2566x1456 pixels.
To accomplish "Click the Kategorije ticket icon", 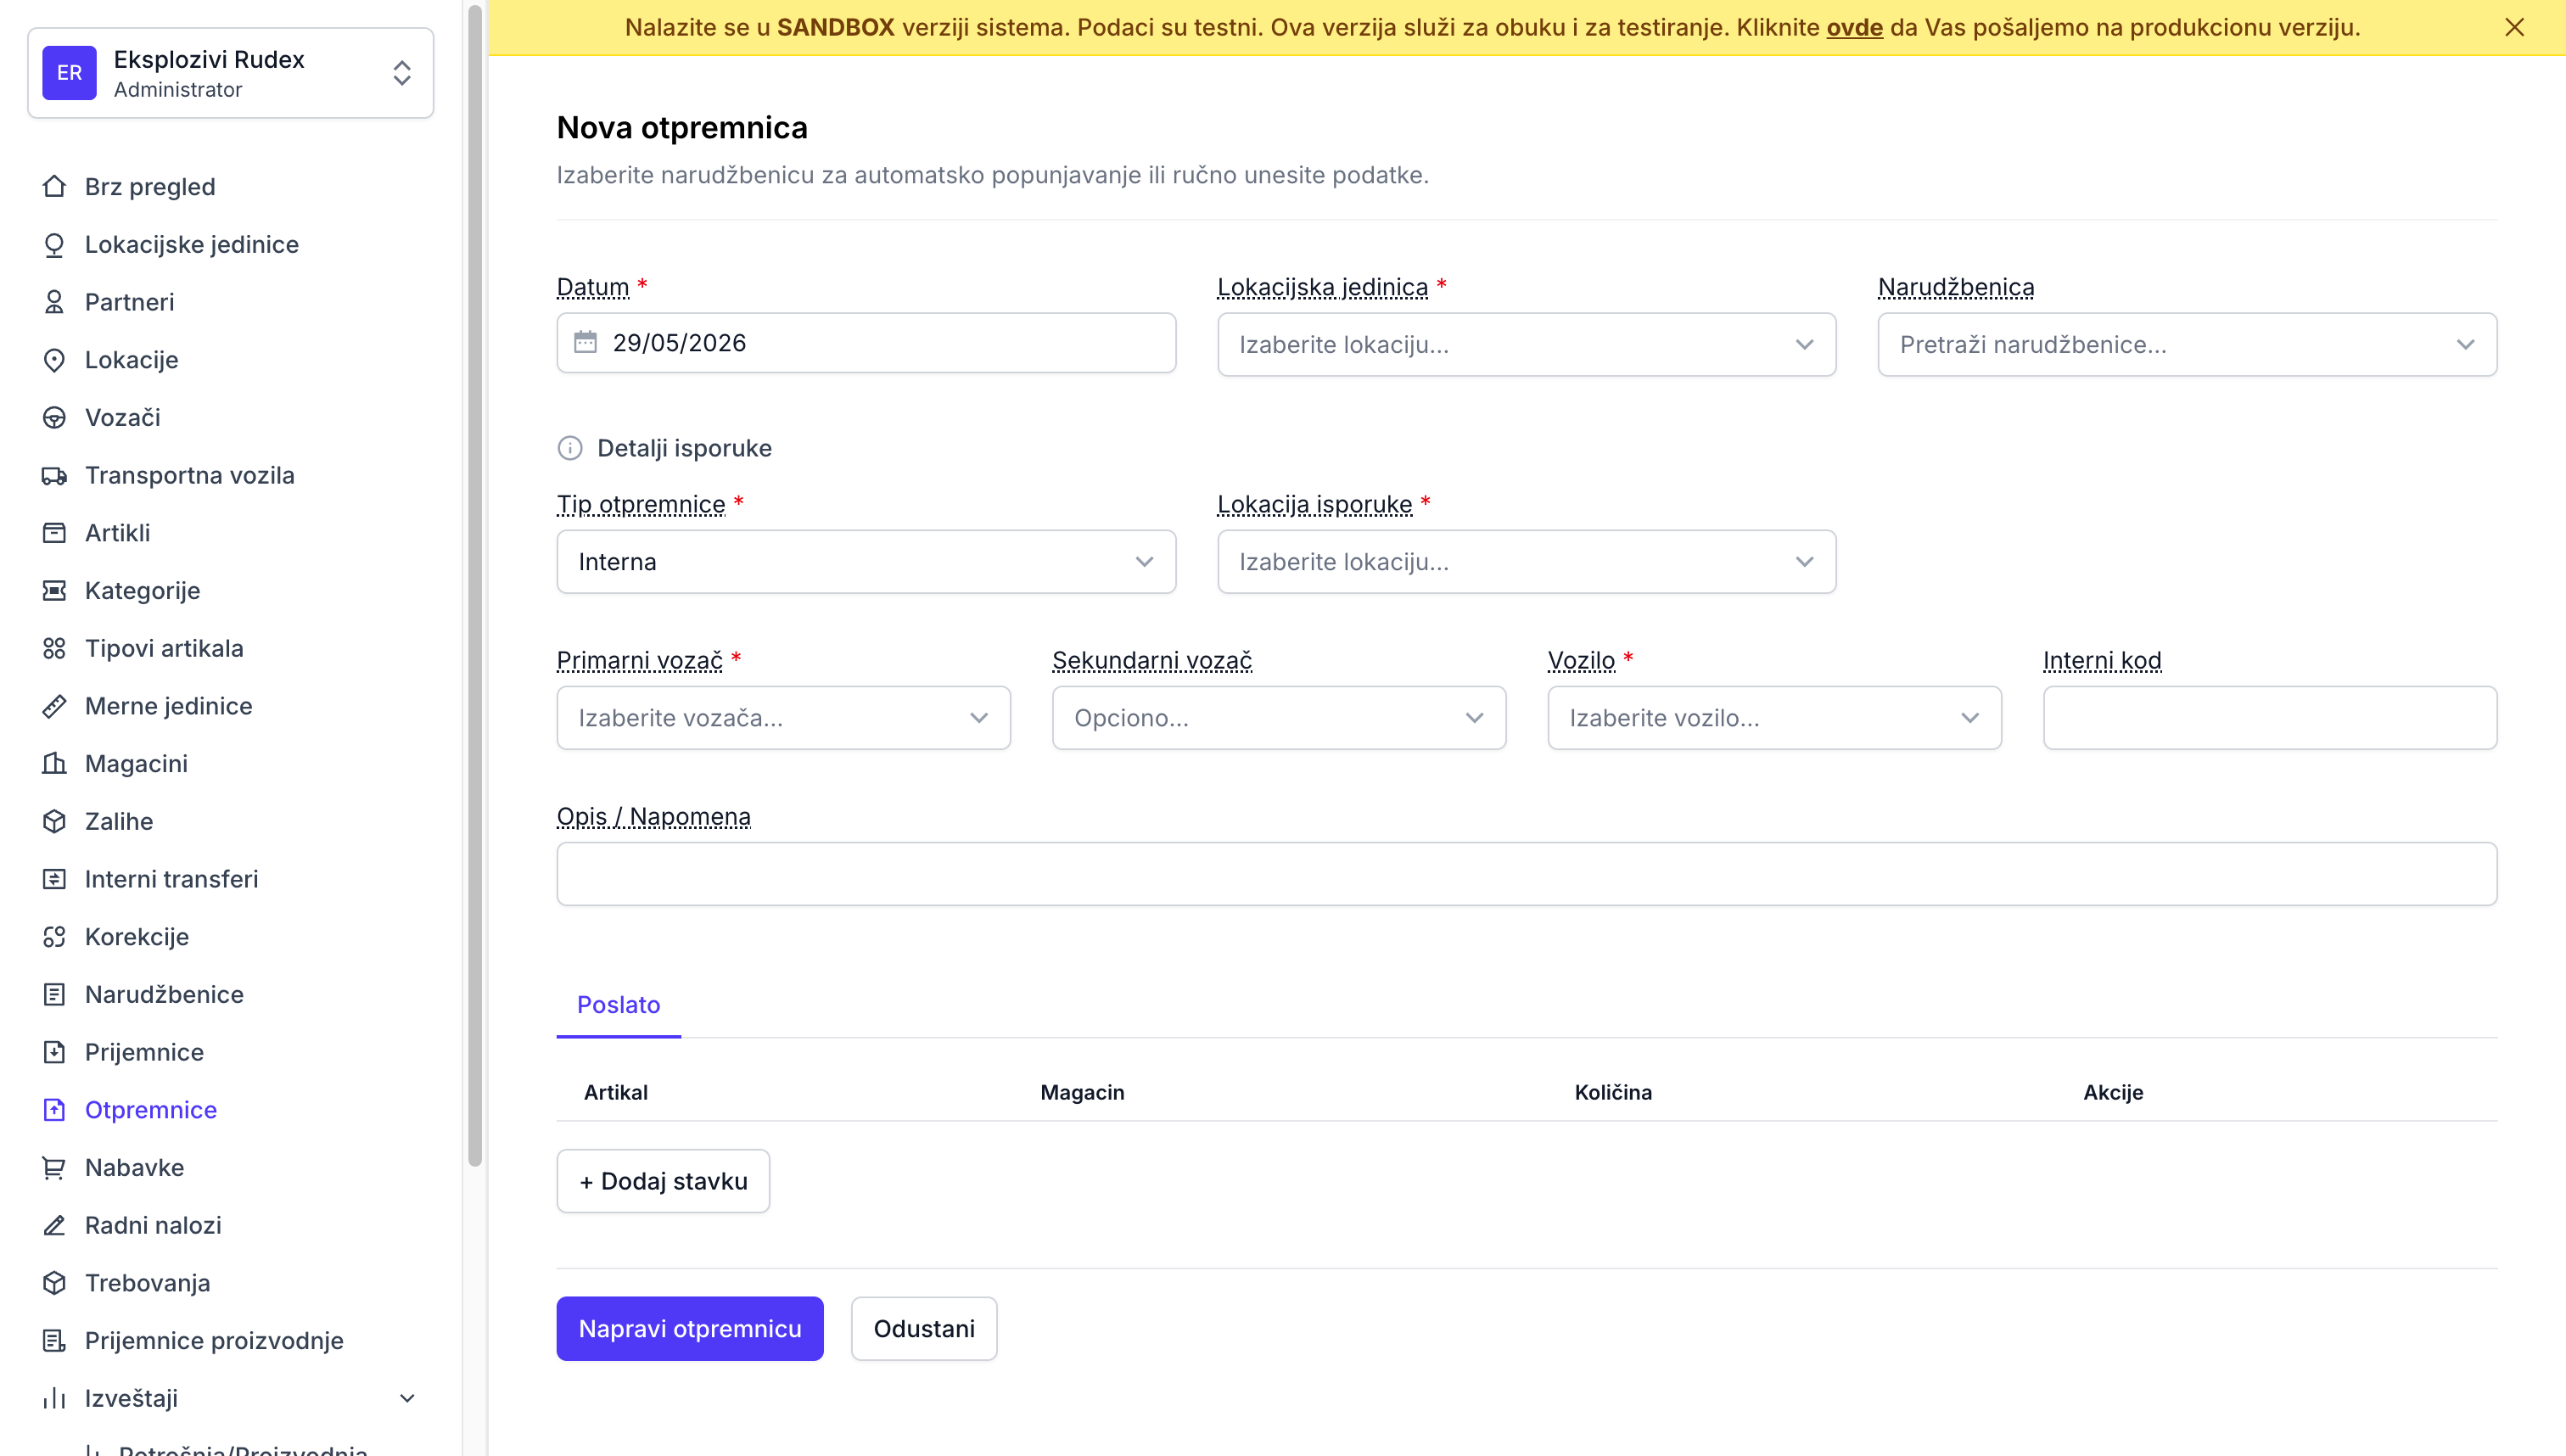I will 54,590.
